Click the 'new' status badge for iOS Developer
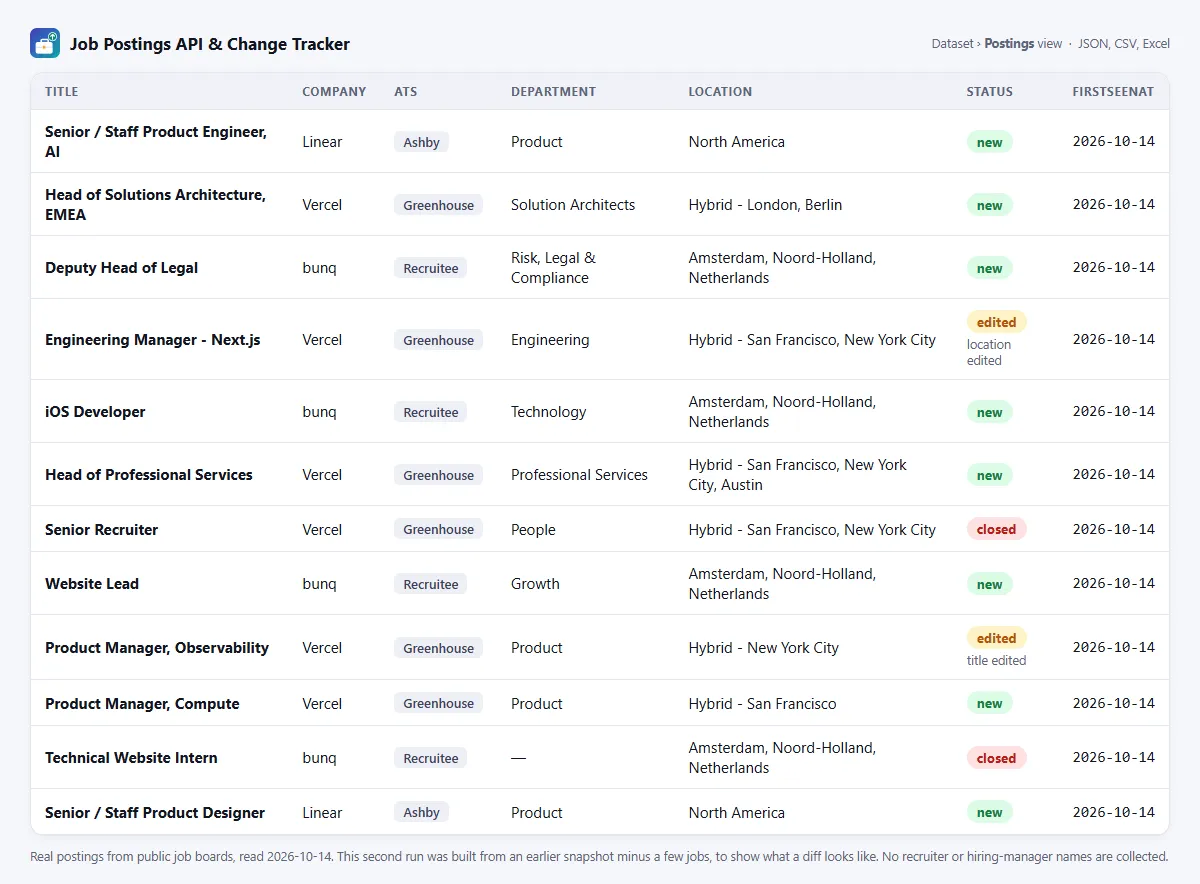 [989, 412]
